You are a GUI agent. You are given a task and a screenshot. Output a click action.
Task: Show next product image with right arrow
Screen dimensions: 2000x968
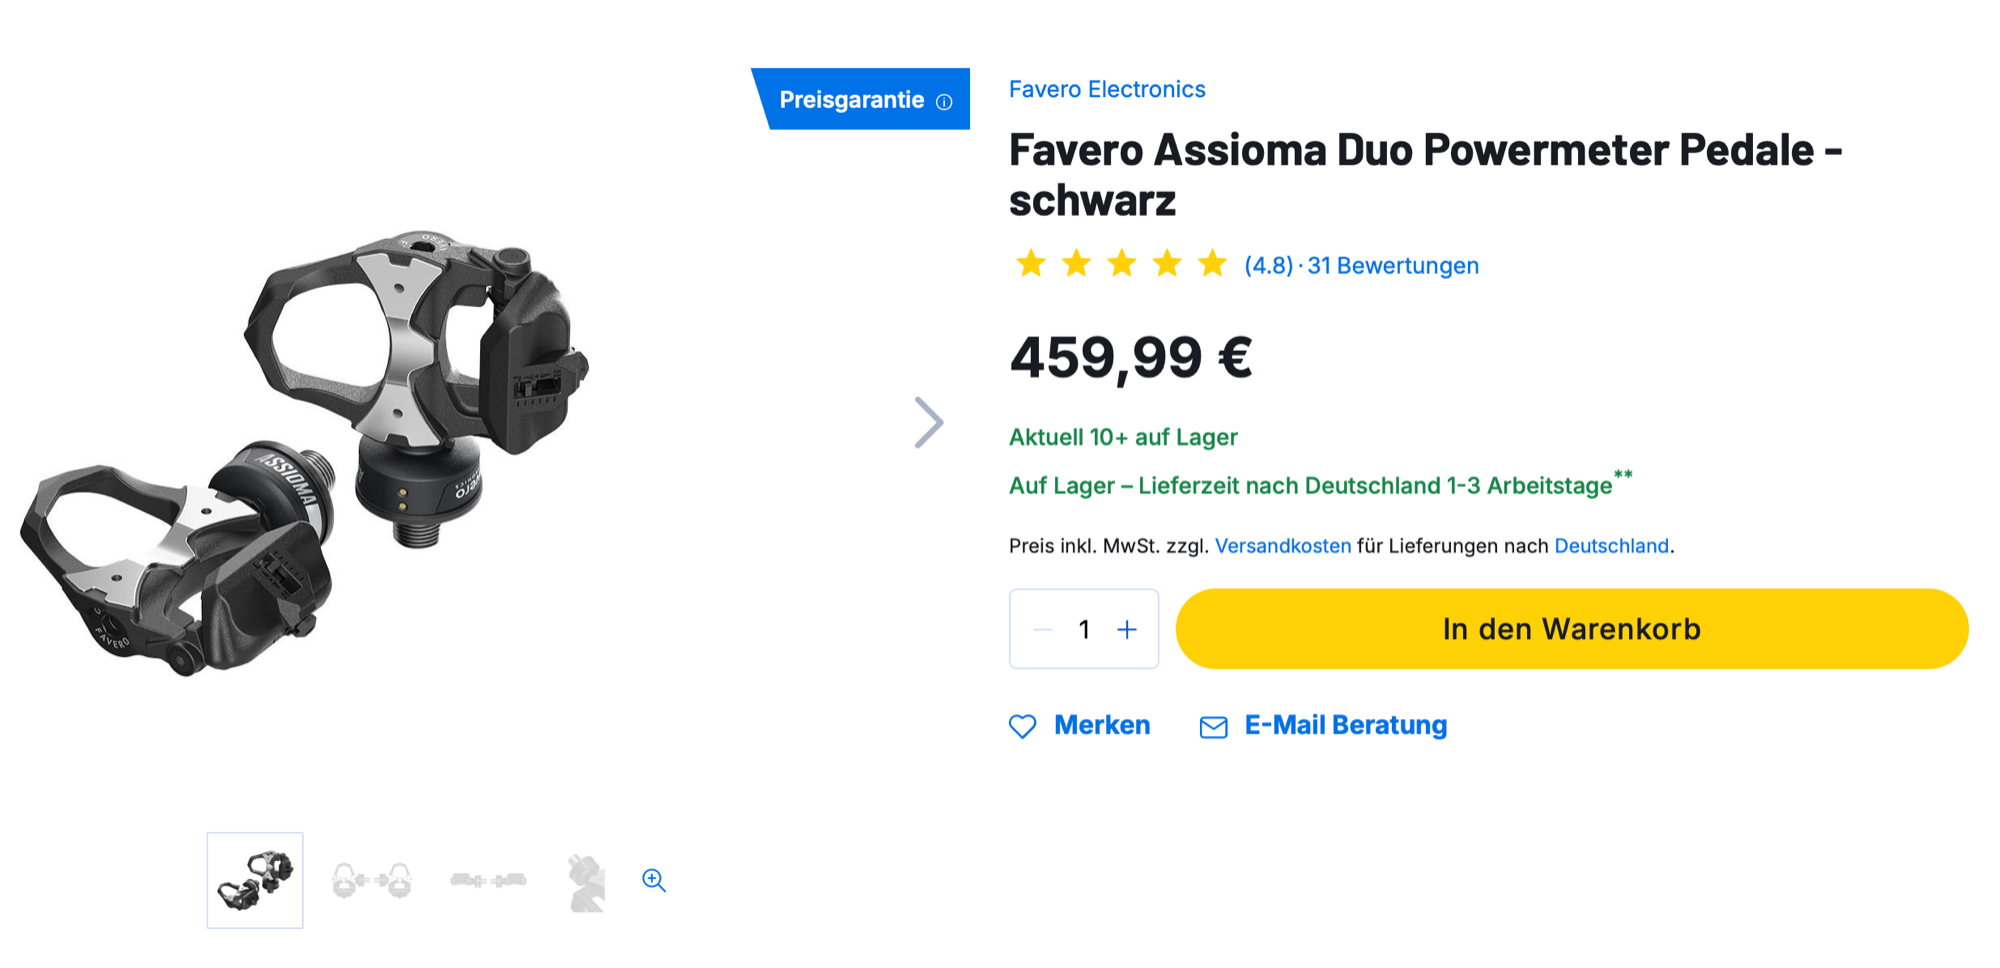[x=928, y=422]
